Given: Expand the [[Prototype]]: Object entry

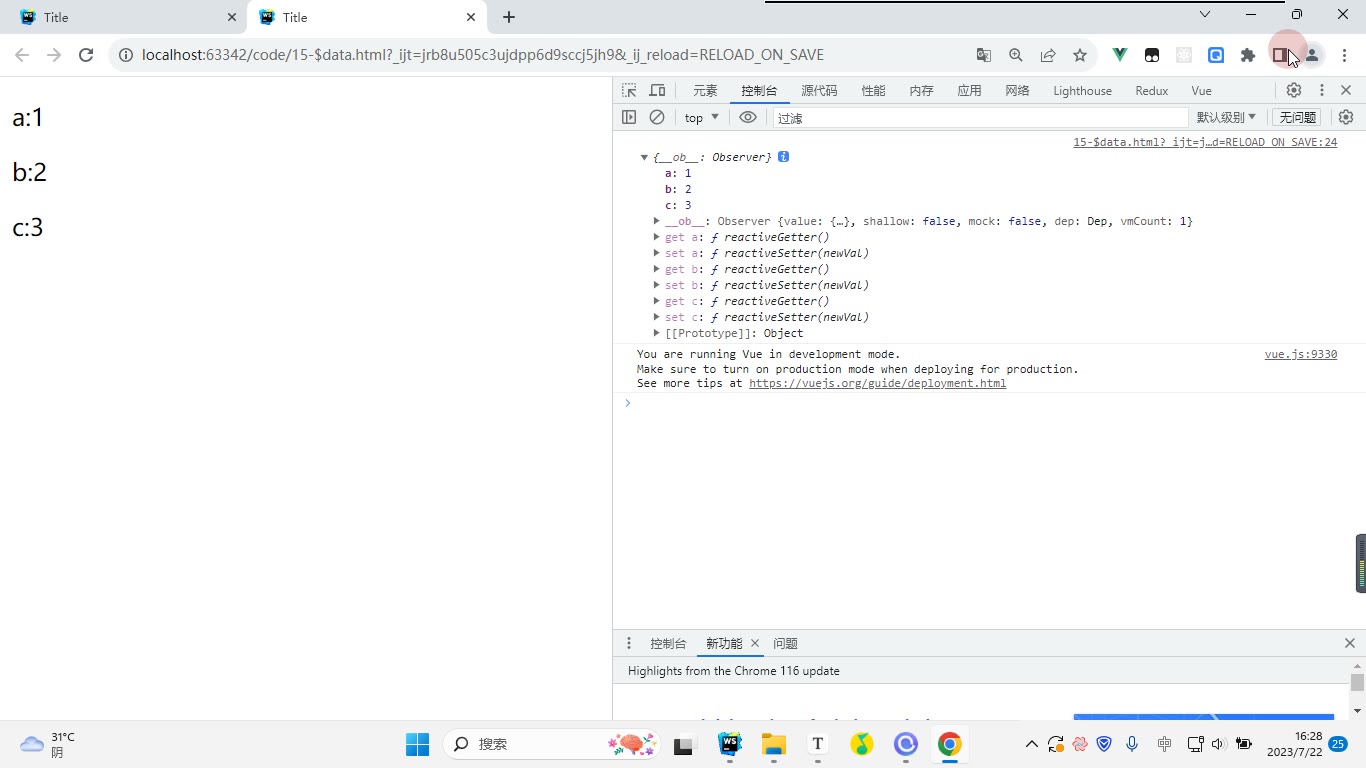Looking at the screenshot, I should (657, 333).
